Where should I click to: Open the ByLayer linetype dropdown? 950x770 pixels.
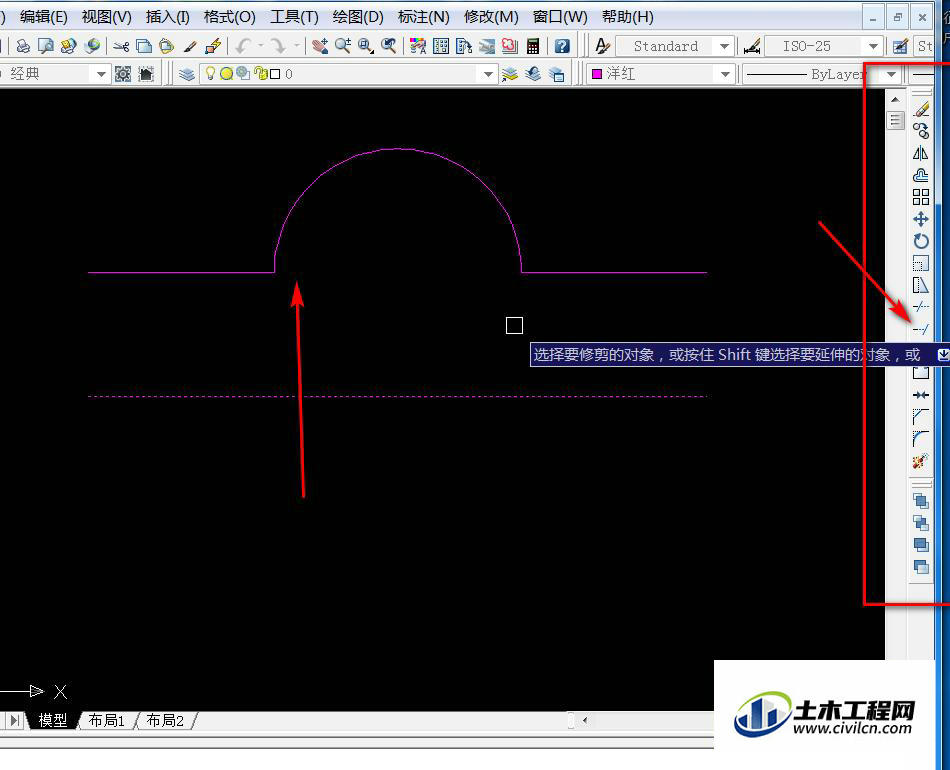[891, 75]
